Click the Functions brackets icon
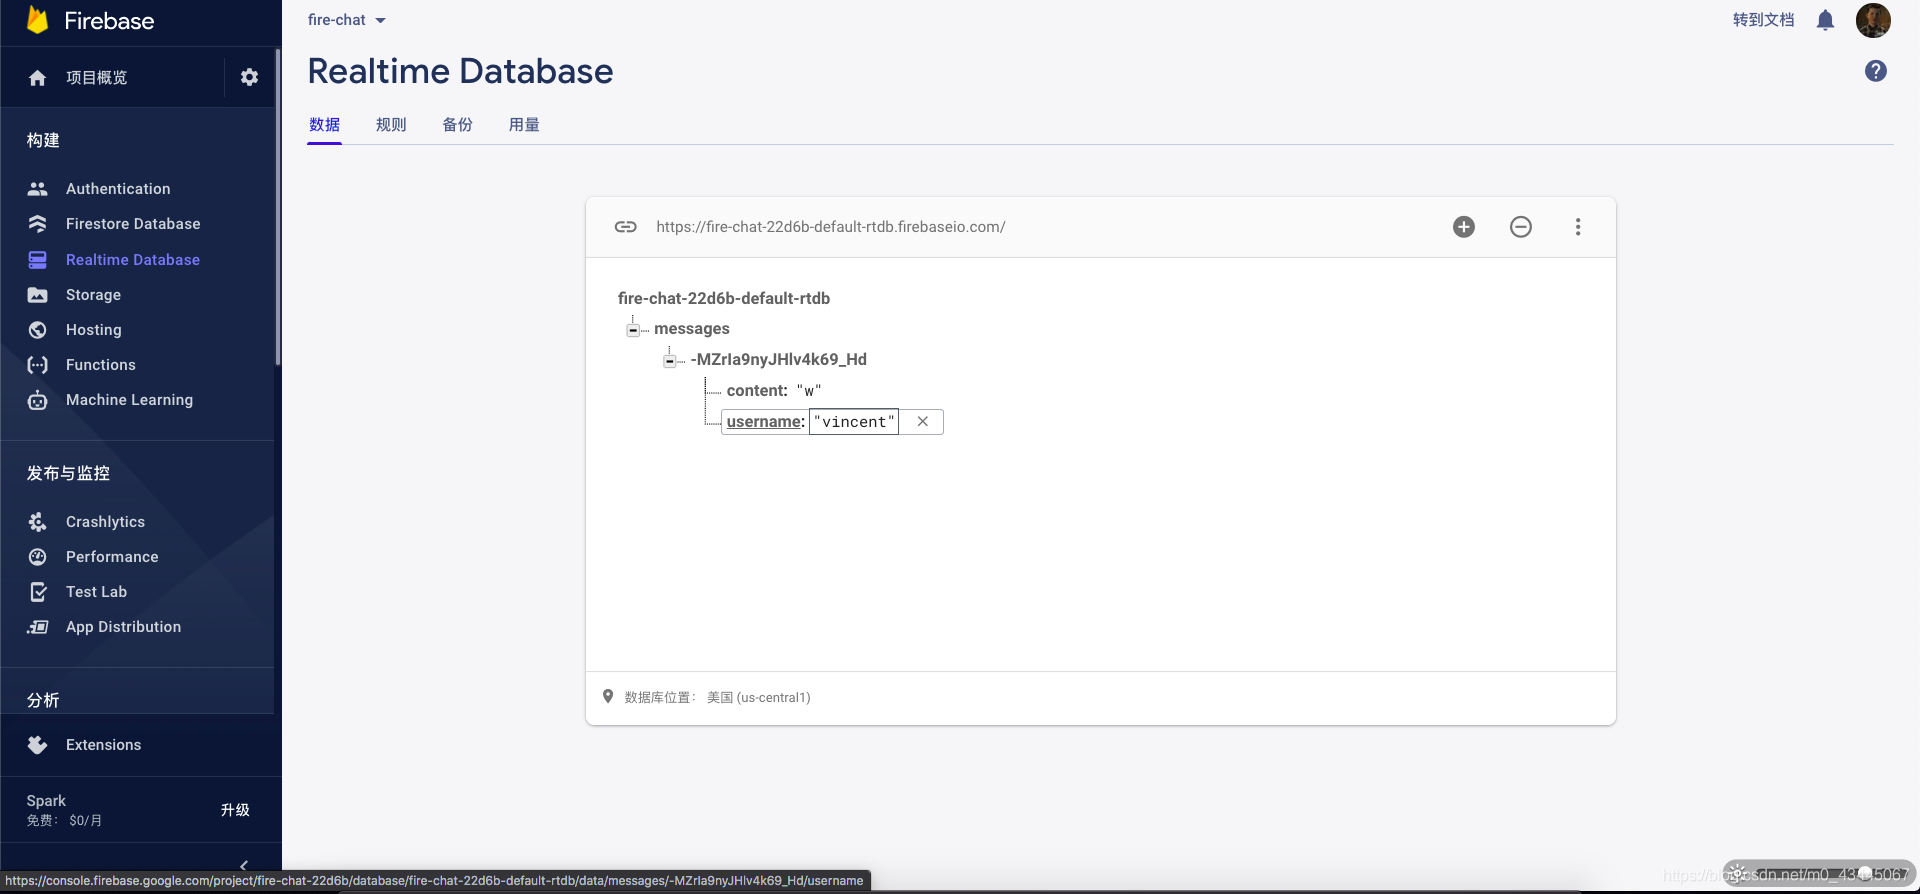1920x894 pixels. (x=38, y=365)
